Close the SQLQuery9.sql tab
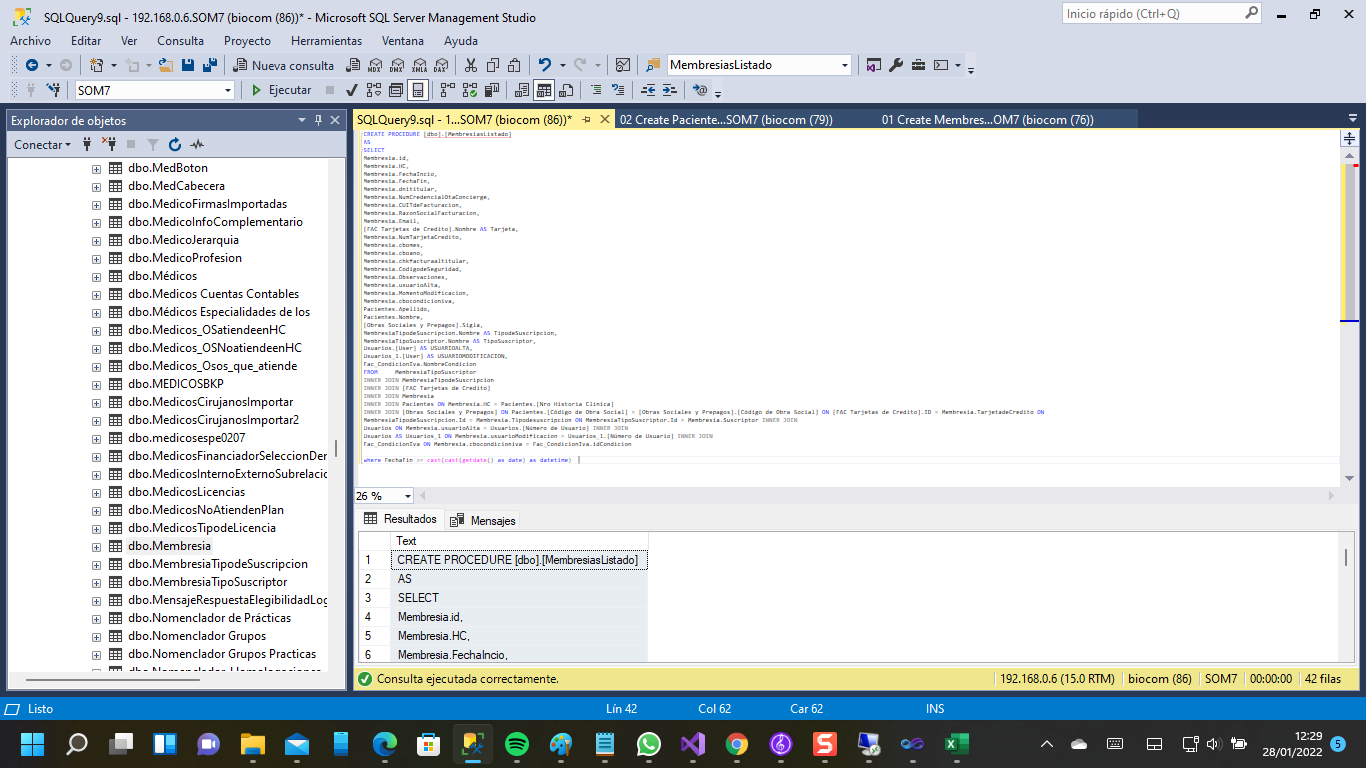 (x=604, y=120)
